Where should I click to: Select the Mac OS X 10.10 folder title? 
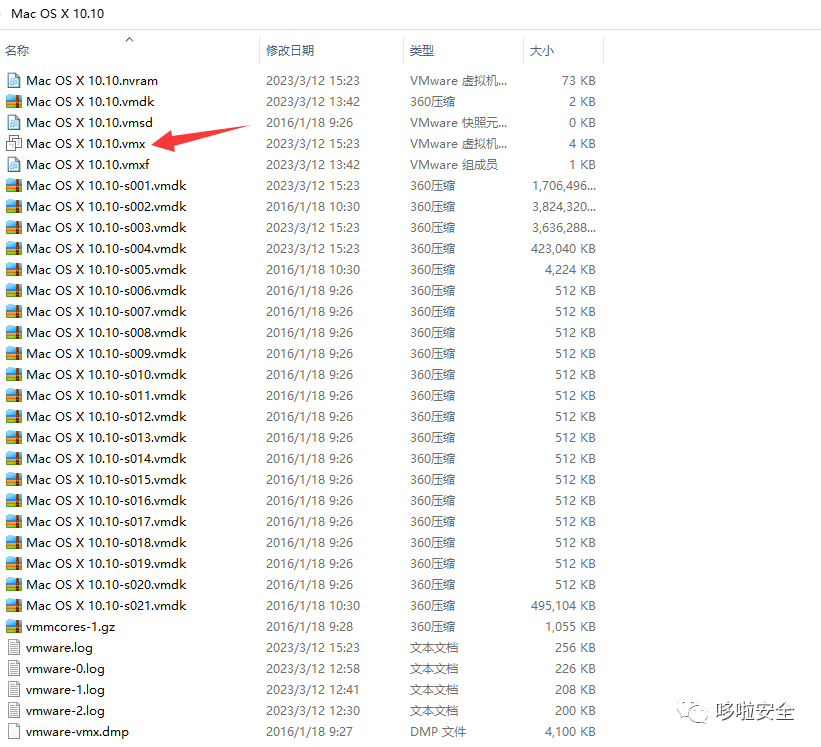58,14
